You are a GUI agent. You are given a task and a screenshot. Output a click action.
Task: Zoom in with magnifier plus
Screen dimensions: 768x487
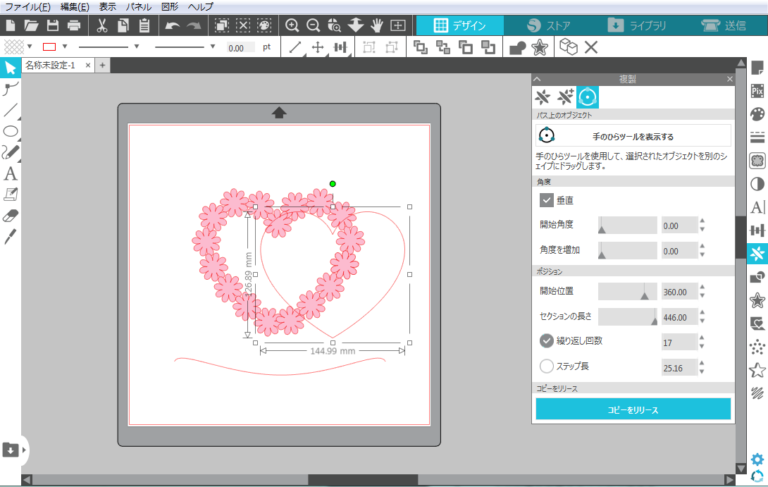click(292, 25)
